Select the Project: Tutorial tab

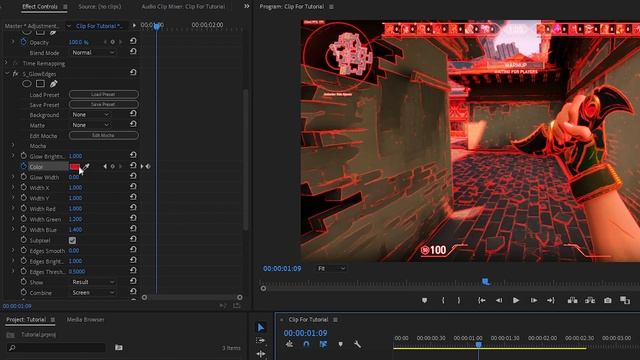pyautogui.click(x=26, y=320)
